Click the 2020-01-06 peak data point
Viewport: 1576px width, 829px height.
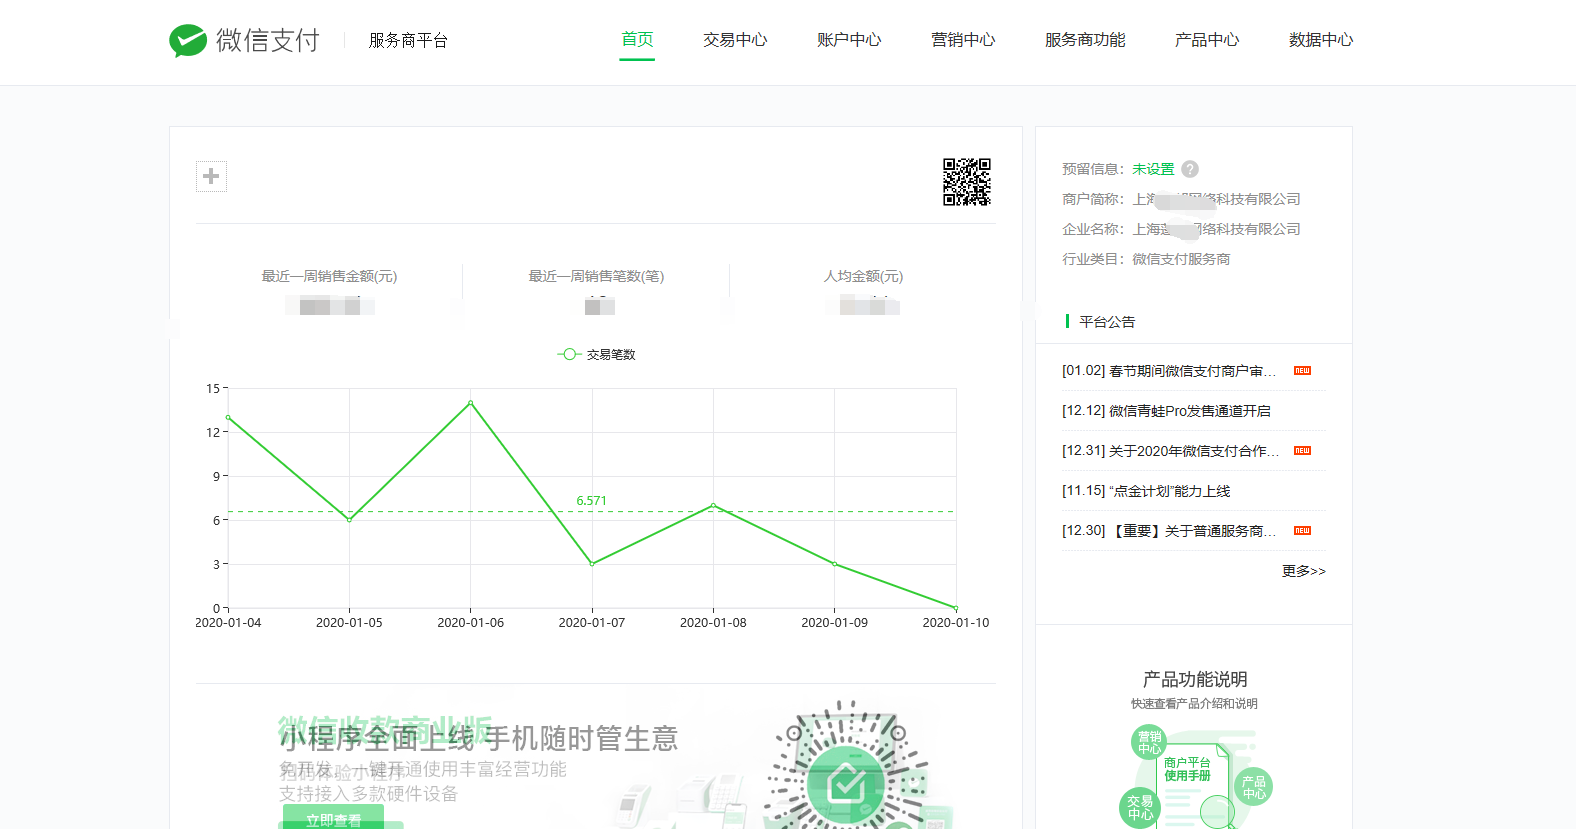click(x=471, y=403)
